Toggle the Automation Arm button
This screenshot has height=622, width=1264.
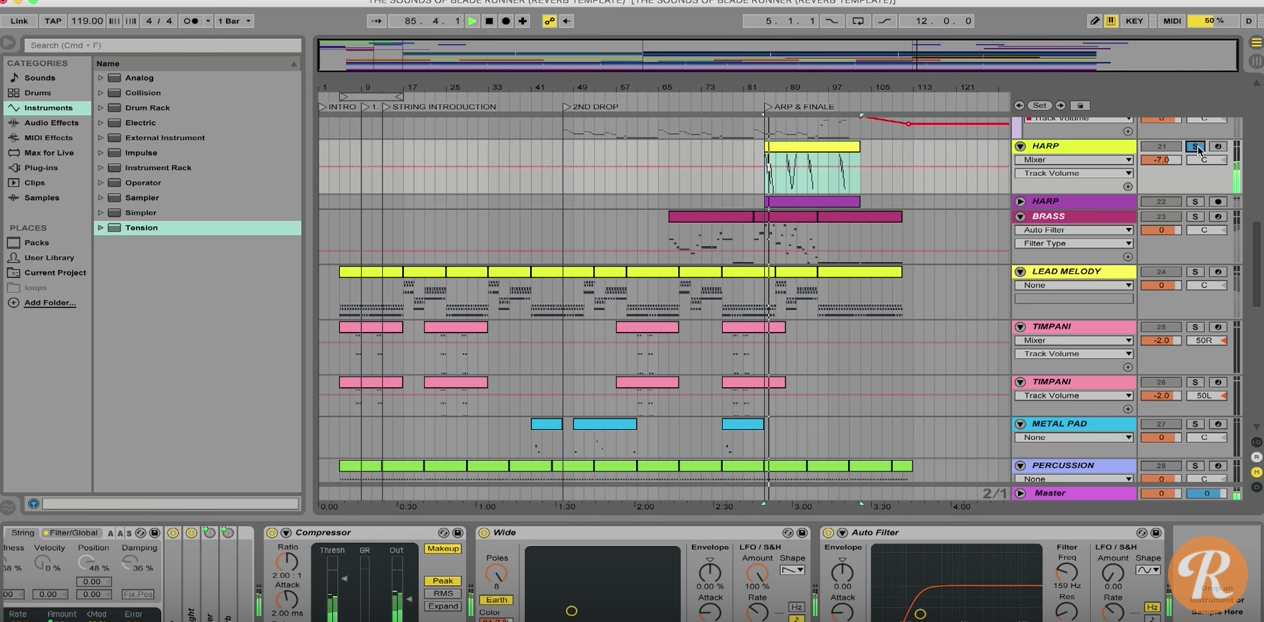point(549,21)
